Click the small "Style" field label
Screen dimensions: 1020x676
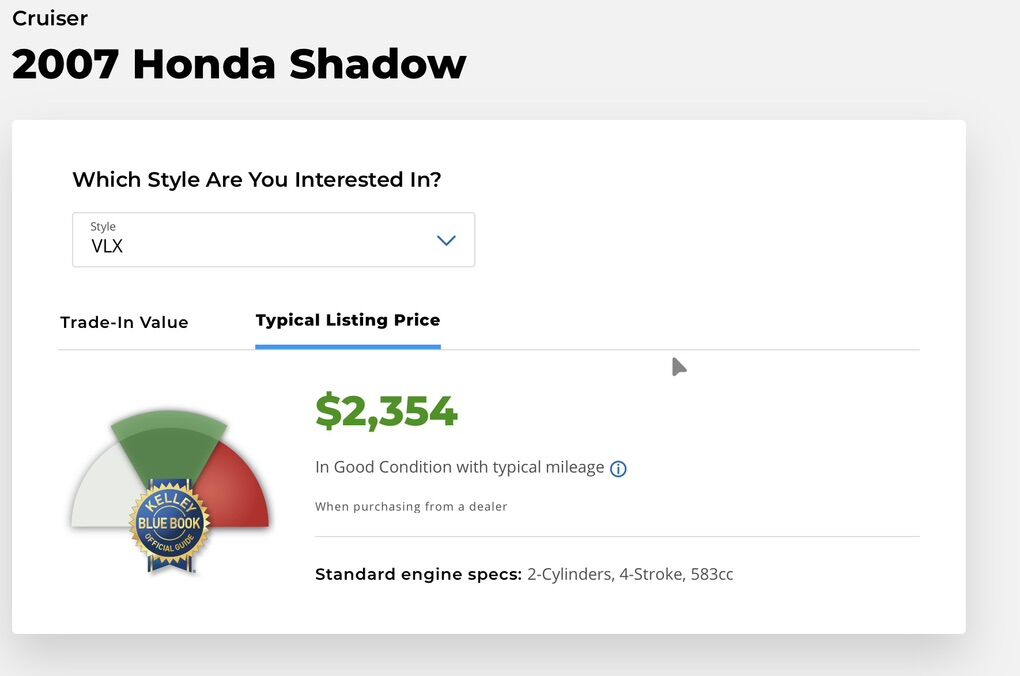click(x=103, y=227)
